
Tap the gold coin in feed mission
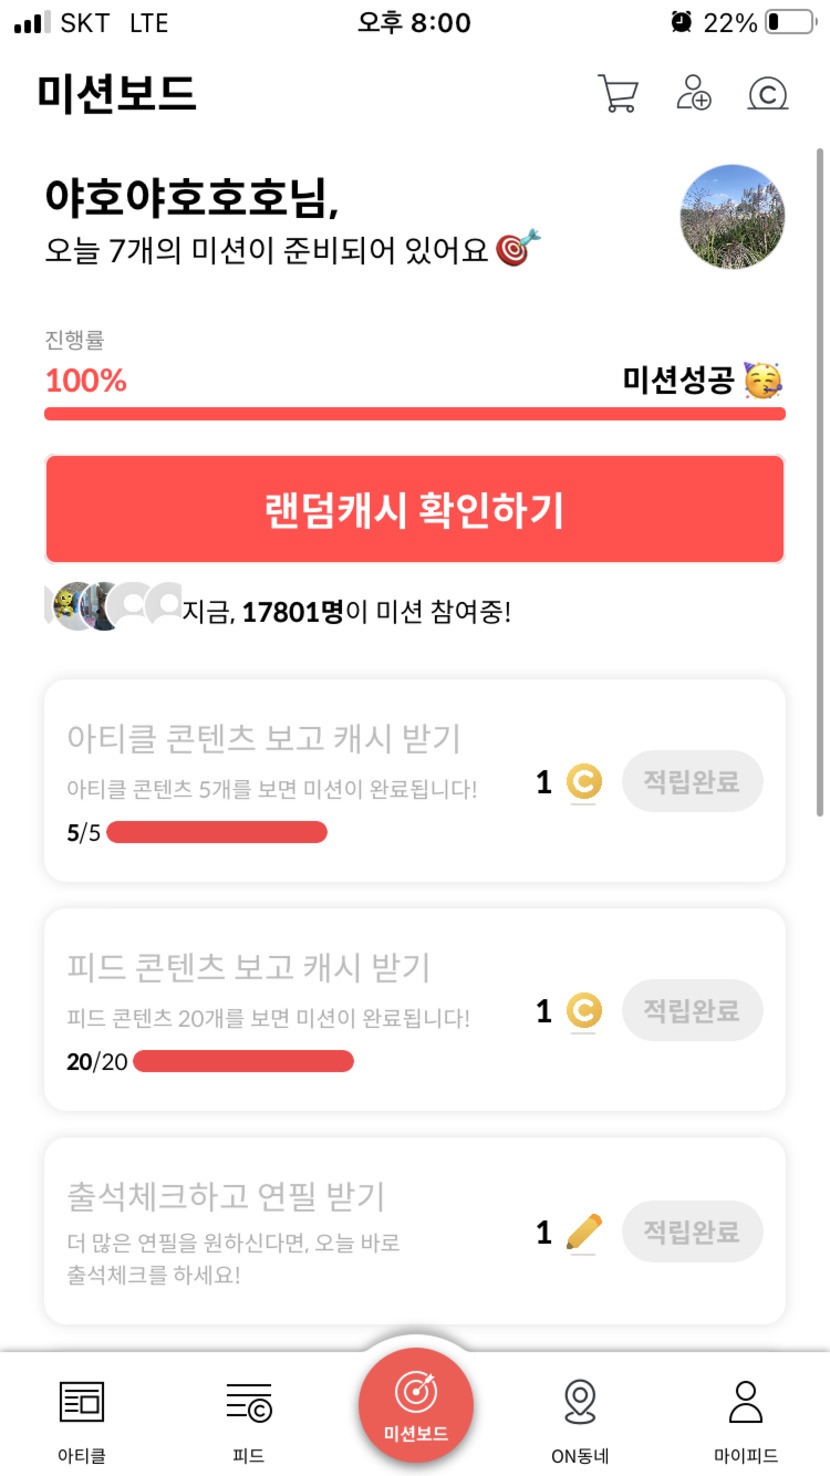[583, 1011]
